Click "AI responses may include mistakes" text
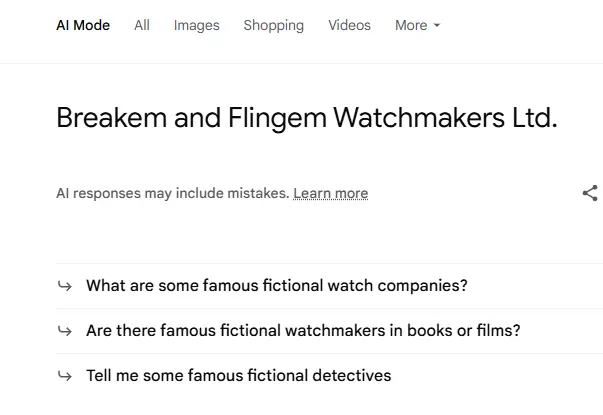 click(172, 193)
